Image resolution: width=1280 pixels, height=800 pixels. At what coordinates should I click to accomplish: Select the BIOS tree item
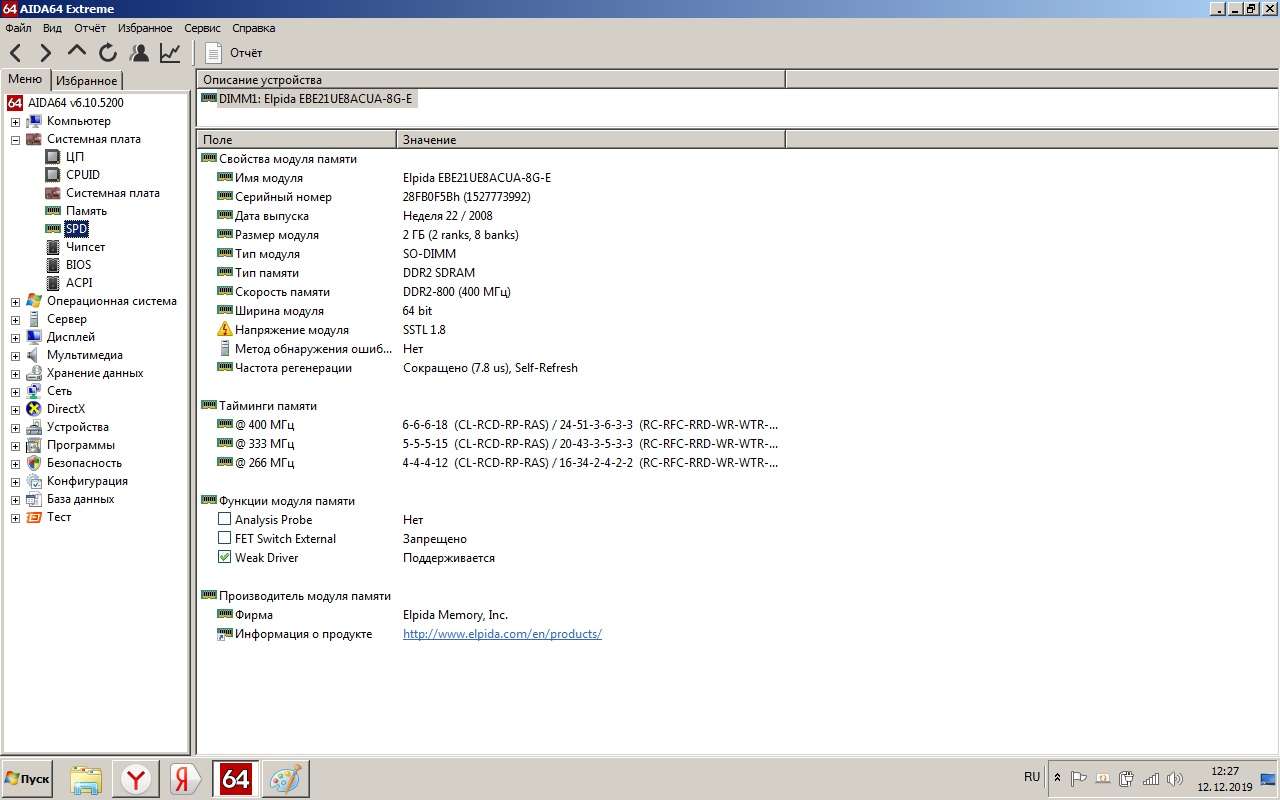[x=78, y=265]
